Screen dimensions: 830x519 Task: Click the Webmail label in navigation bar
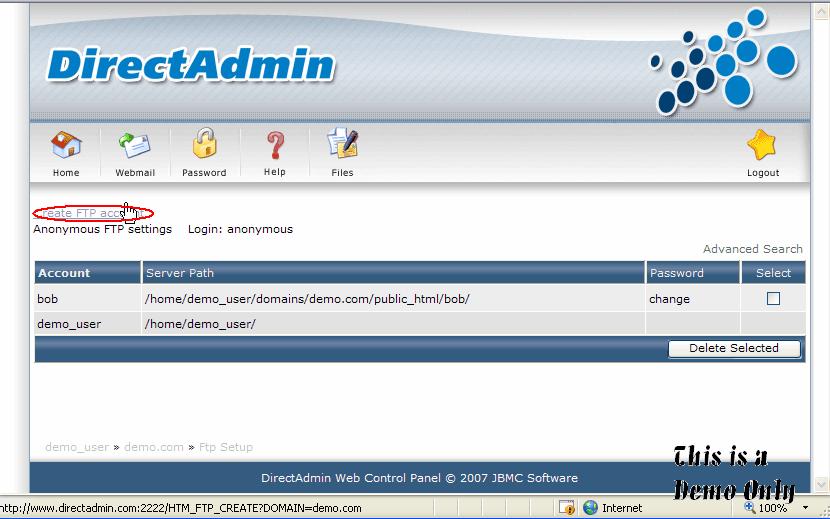pos(135,173)
